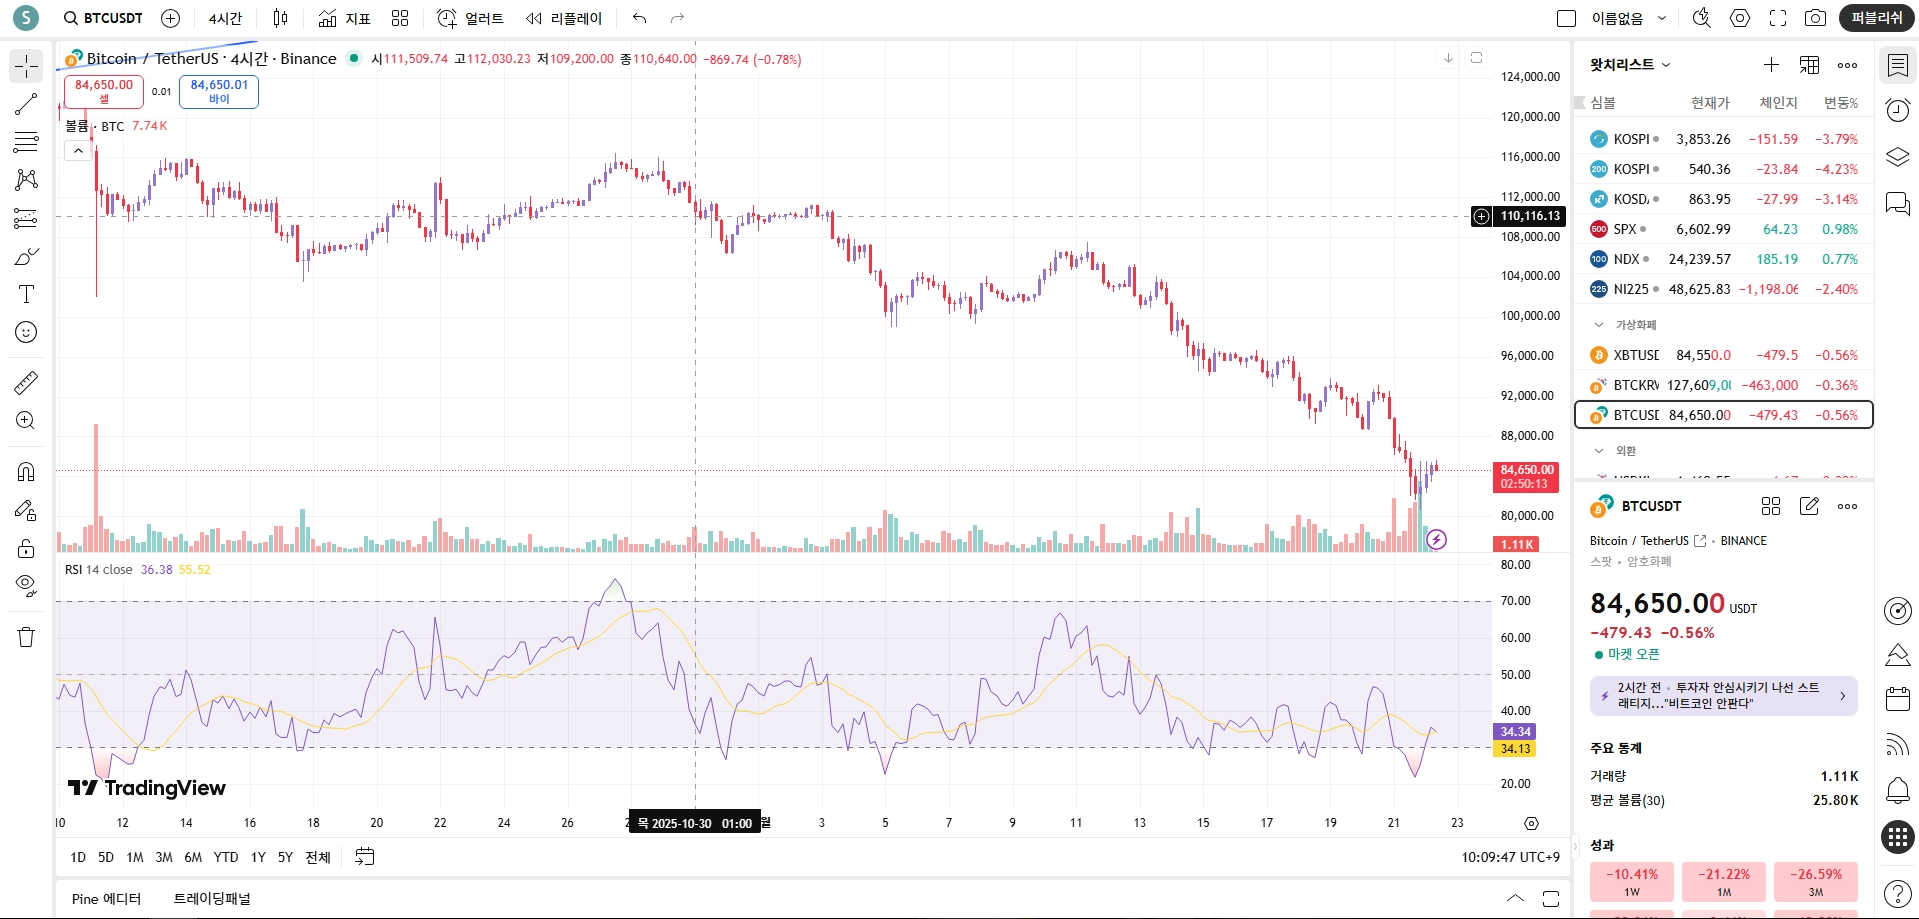The height and width of the screenshot is (919, 1919).
Task: Take a chart snapshot with camera
Action: tap(1815, 18)
